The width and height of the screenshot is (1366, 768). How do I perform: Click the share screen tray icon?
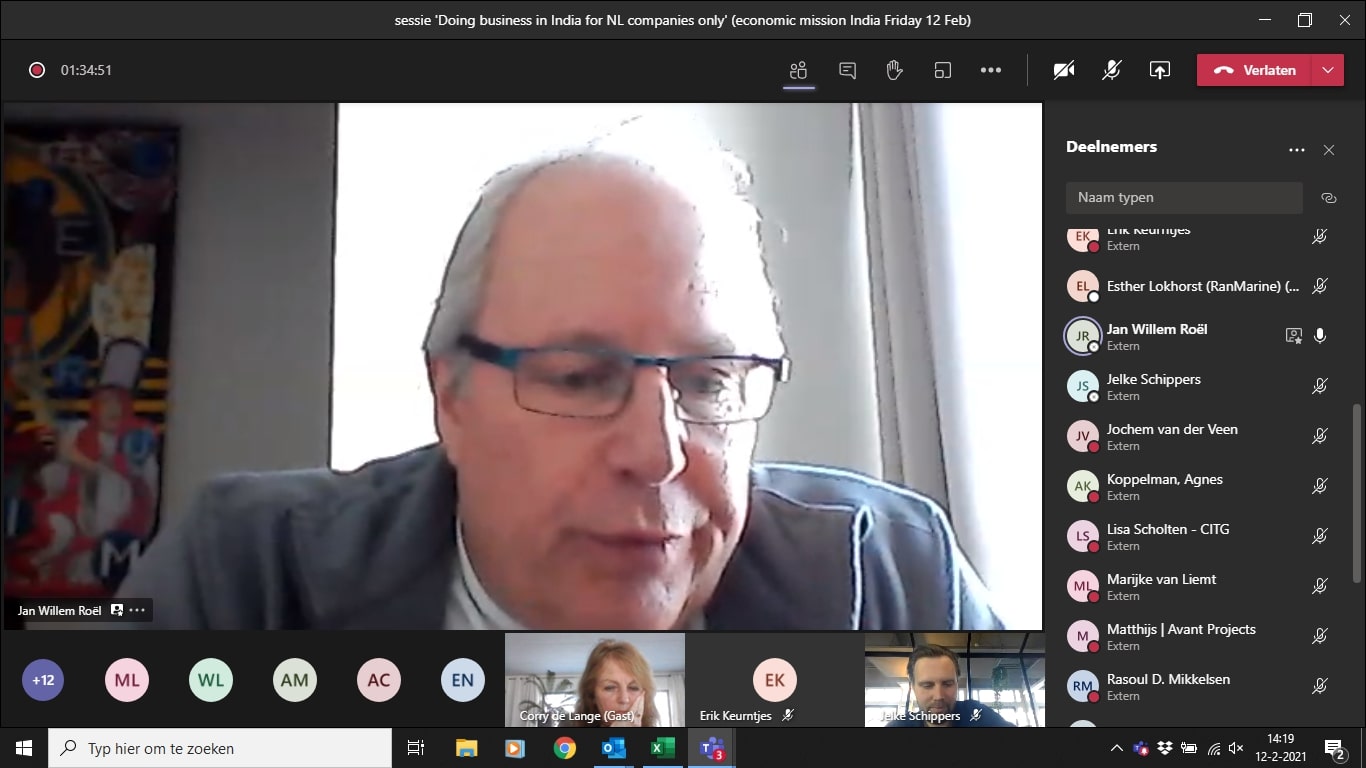[x=1159, y=70]
